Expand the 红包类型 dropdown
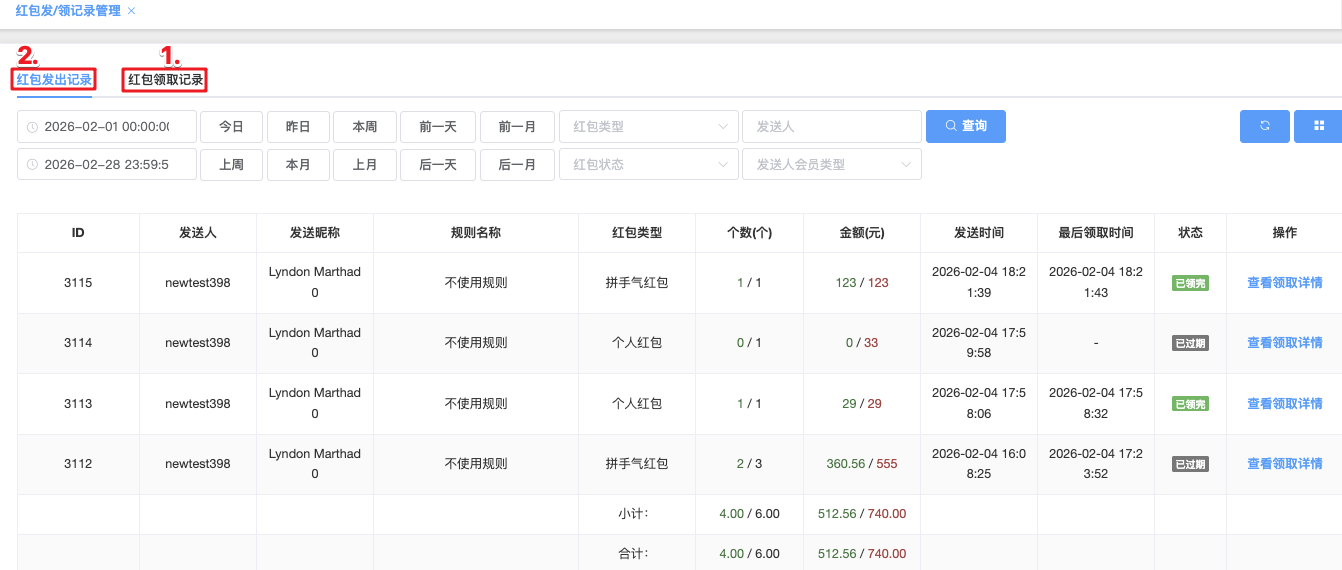 pos(648,127)
